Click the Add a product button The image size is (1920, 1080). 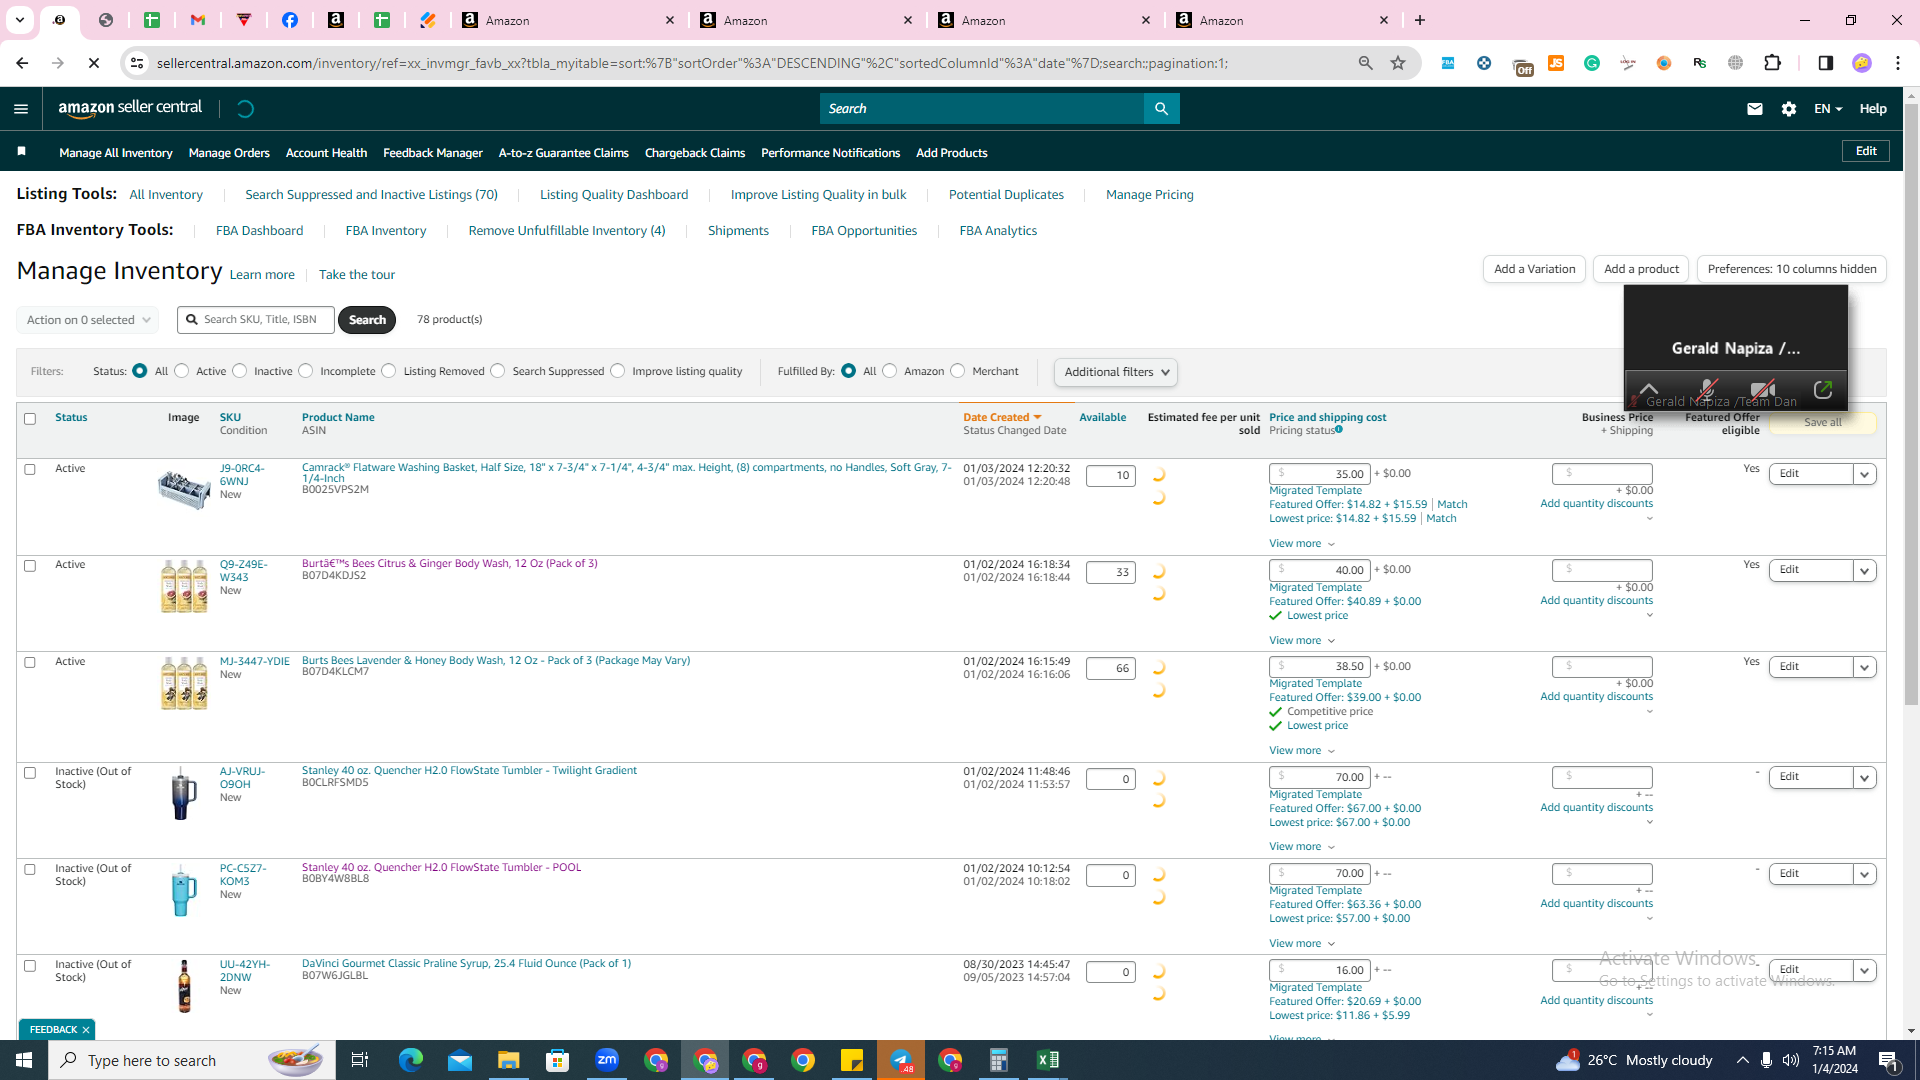(x=1641, y=269)
